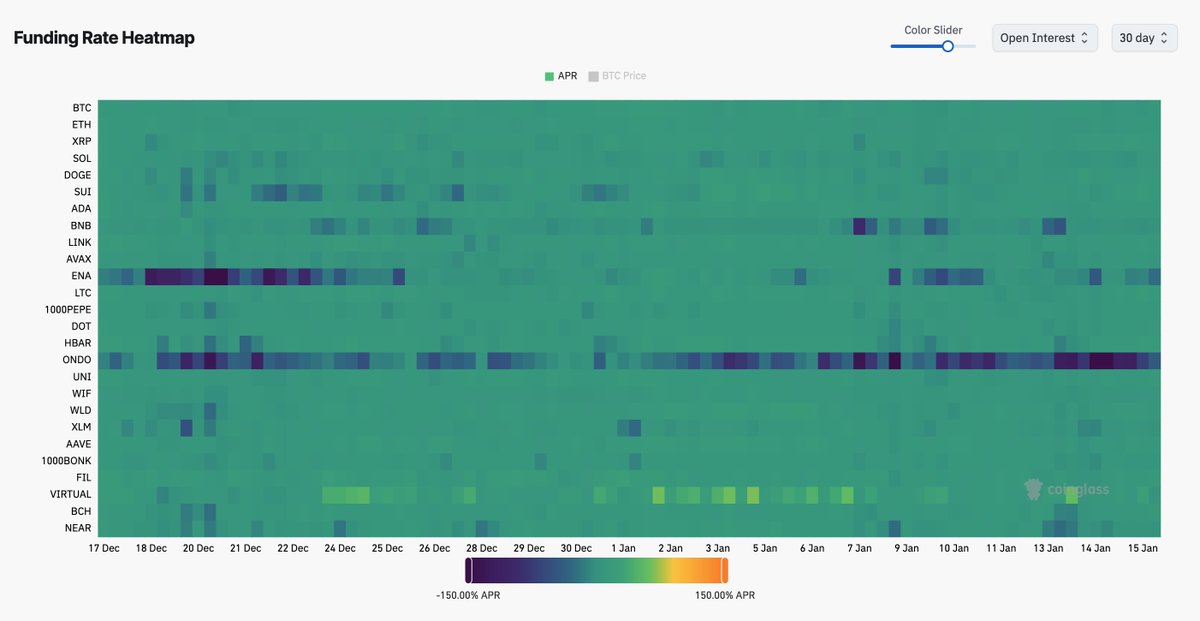Click the BNB row label
This screenshot has height=621, width=1200.
(82, 226)
